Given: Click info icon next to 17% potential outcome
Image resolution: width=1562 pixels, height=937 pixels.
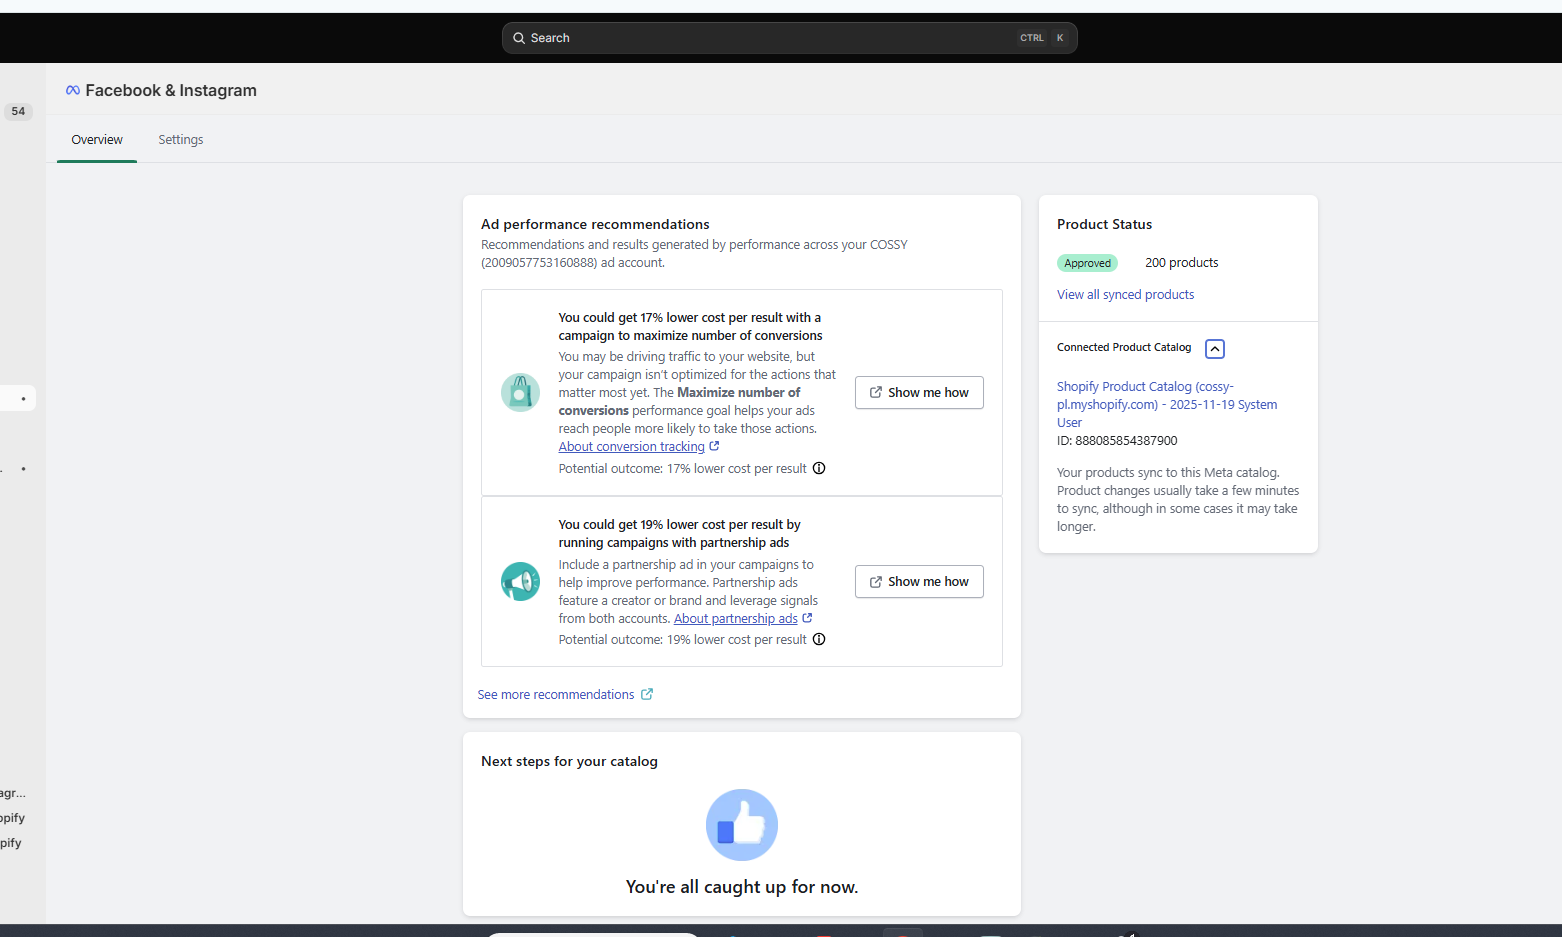Looking at the screenshot, I should 819,468.
